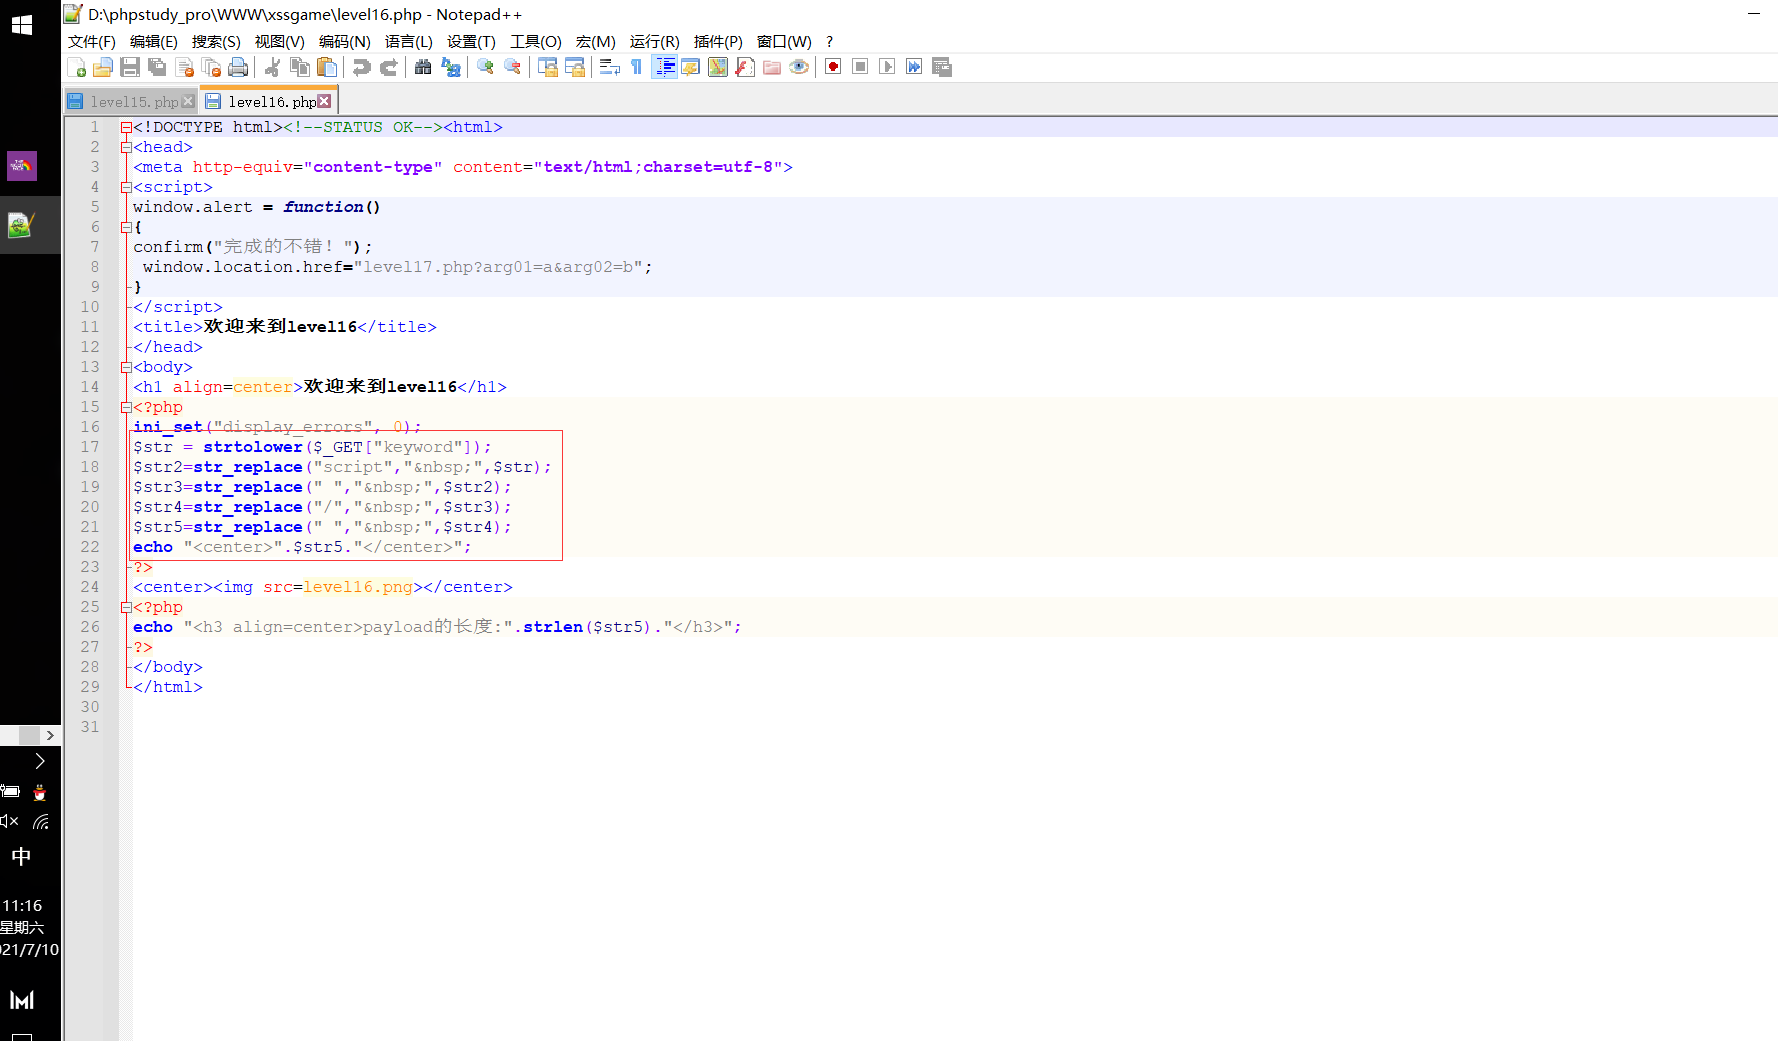Image resolution: width=1778 pixels, height=1041 pixels.
Task: Open the Replace dialog icon
Action: point(450,67)
